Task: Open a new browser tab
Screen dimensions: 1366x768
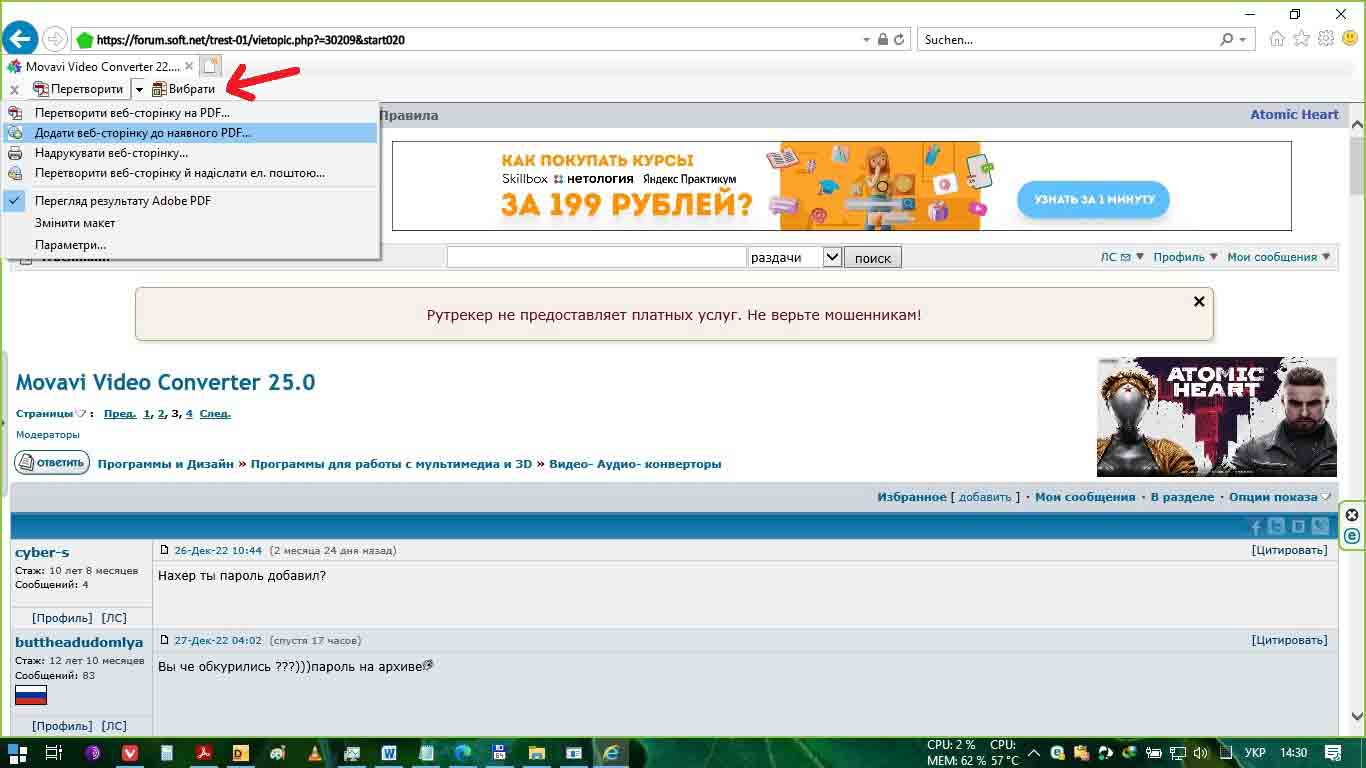Action: pyautogui.click(x=210, y=66)
